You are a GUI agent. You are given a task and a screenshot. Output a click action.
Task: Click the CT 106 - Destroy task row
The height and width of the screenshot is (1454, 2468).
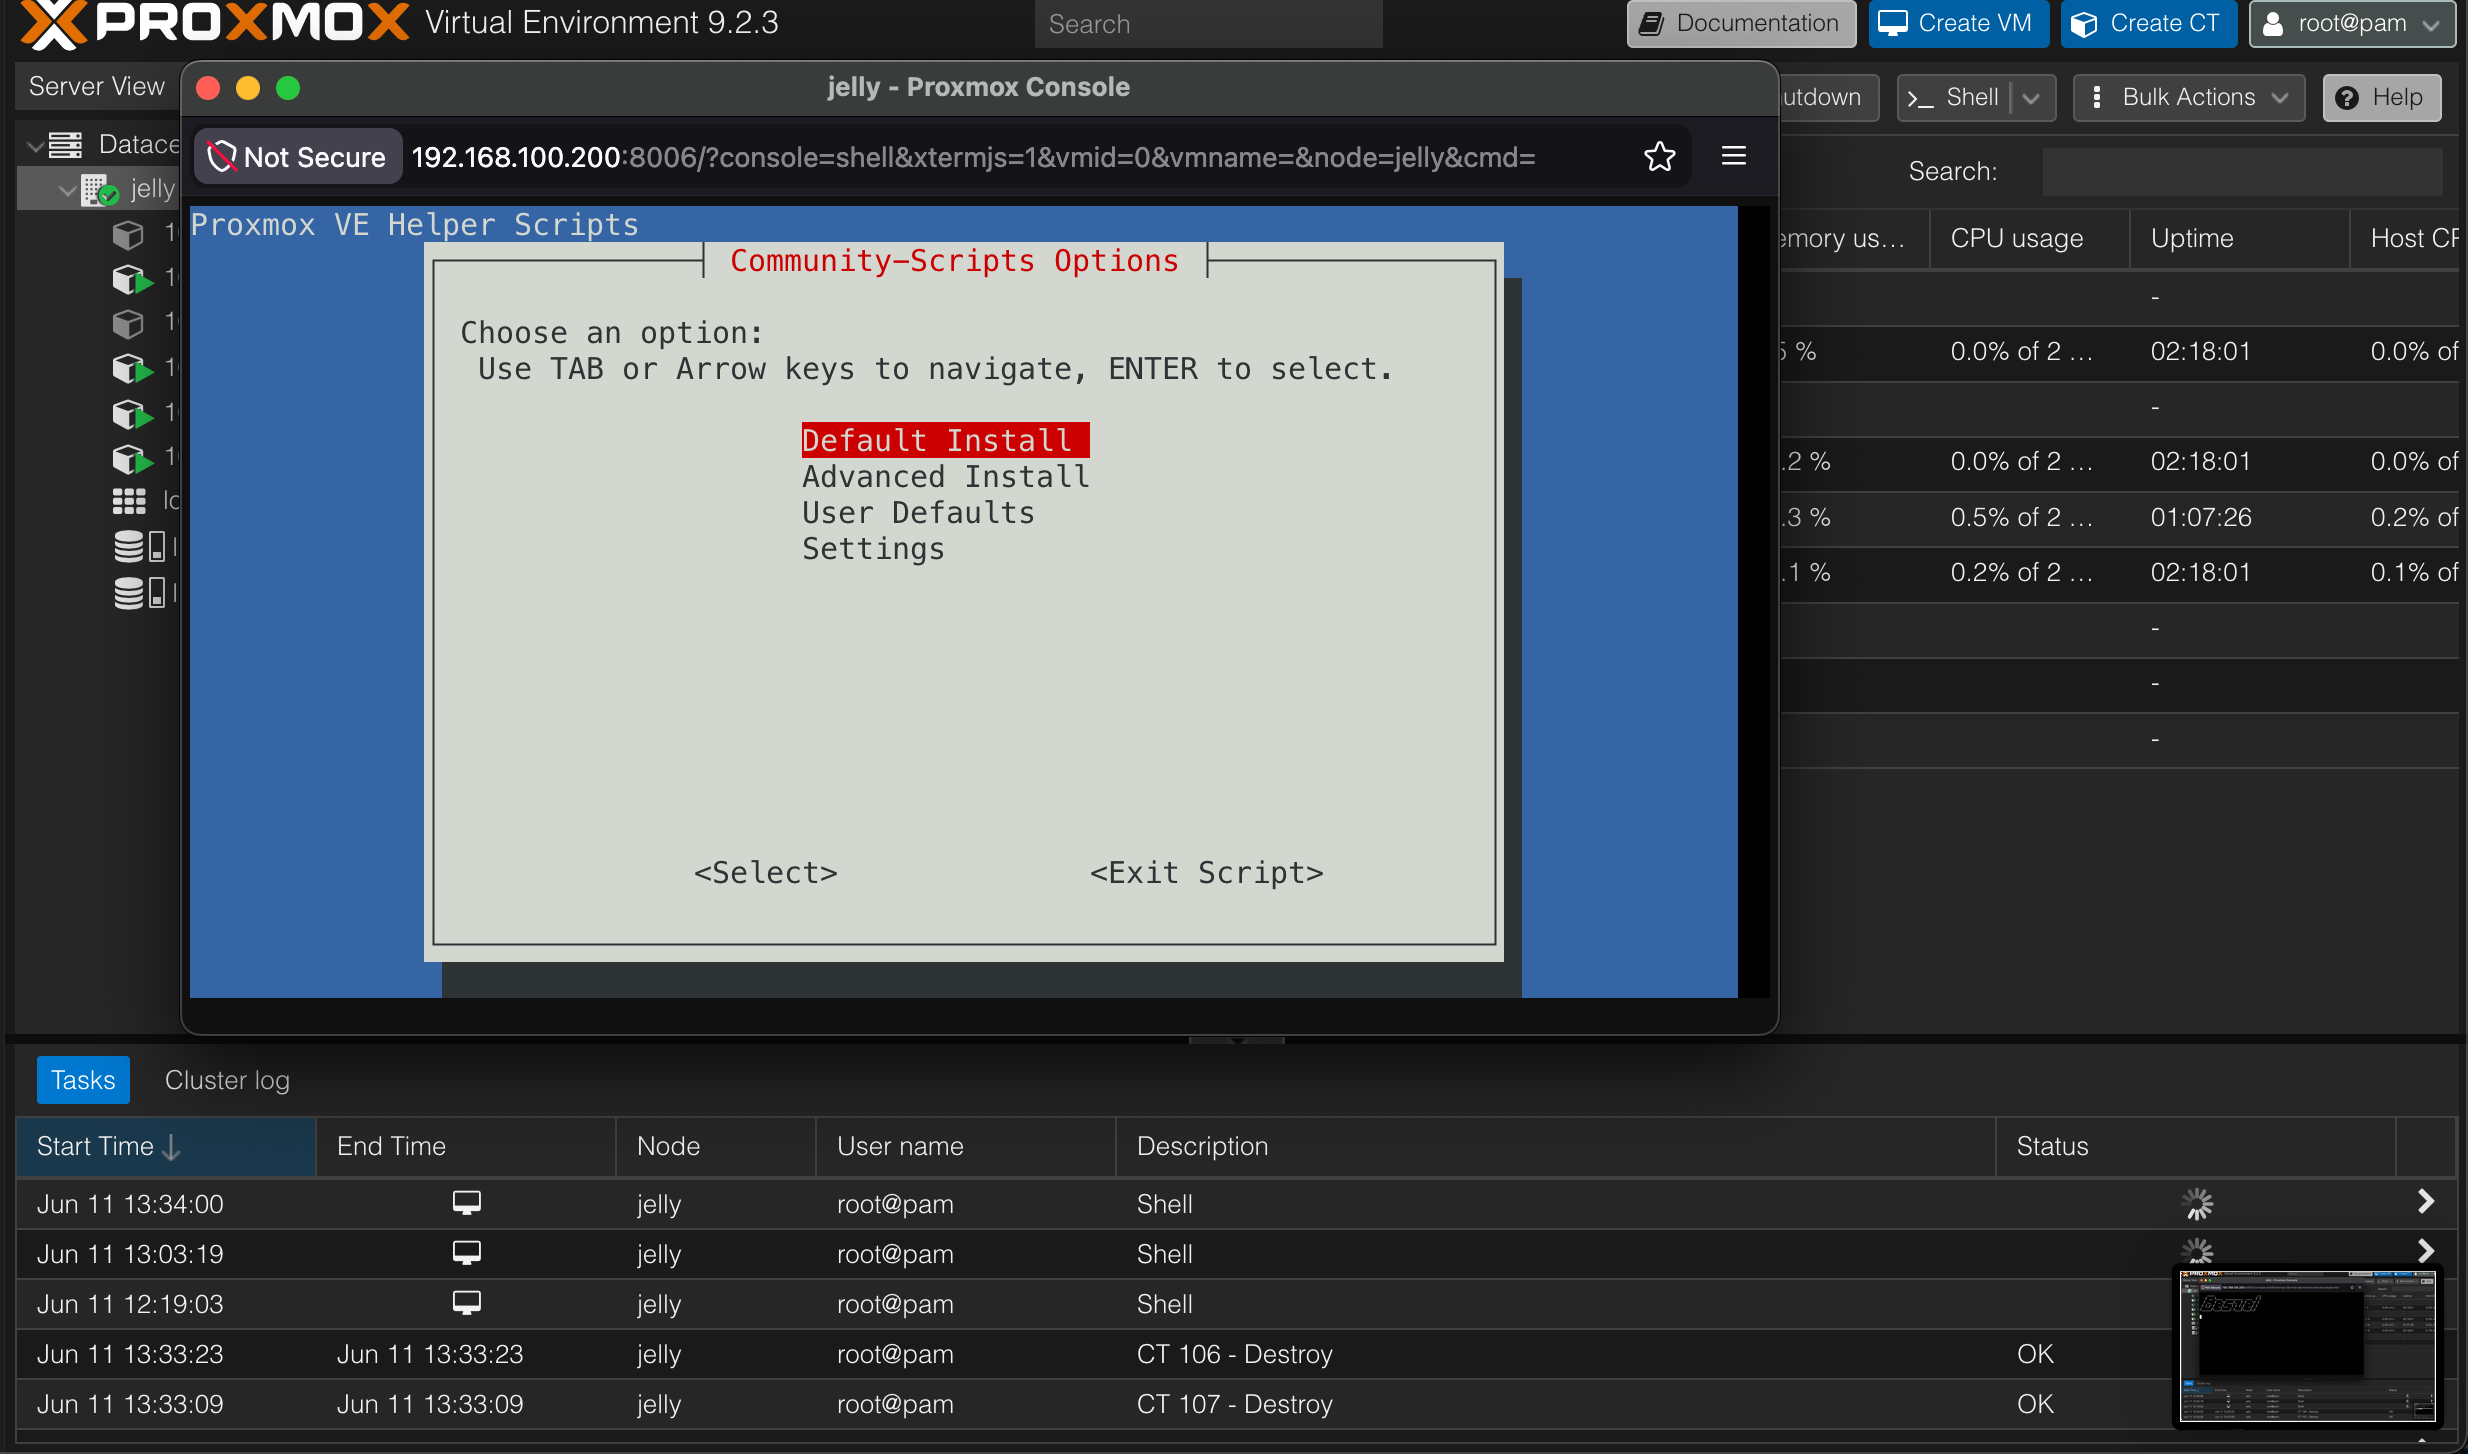1236,1354
